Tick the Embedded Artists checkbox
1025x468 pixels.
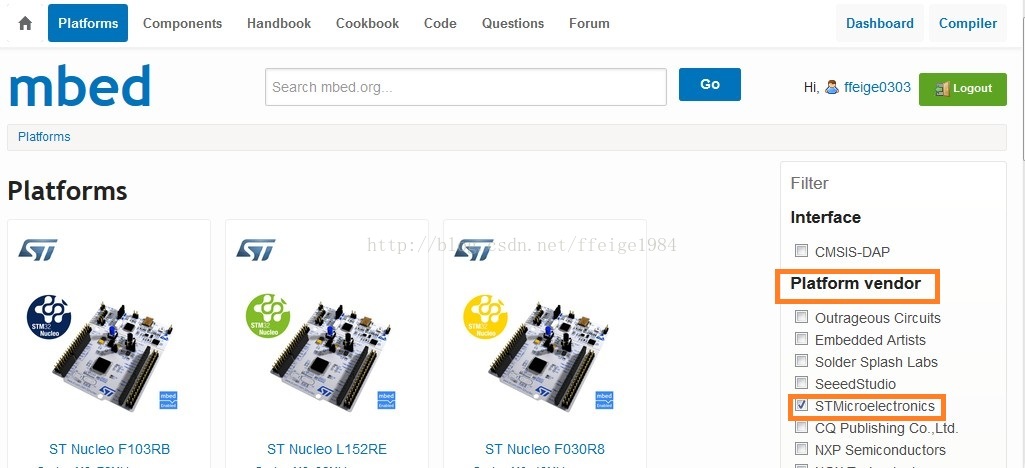click(801, 339)
